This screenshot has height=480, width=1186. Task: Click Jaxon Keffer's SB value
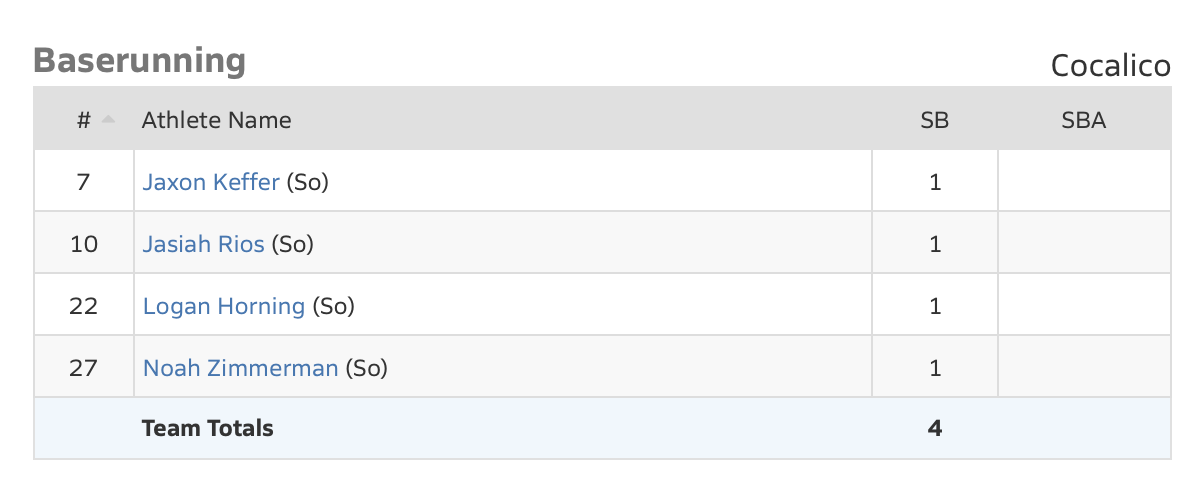[935, 182]
